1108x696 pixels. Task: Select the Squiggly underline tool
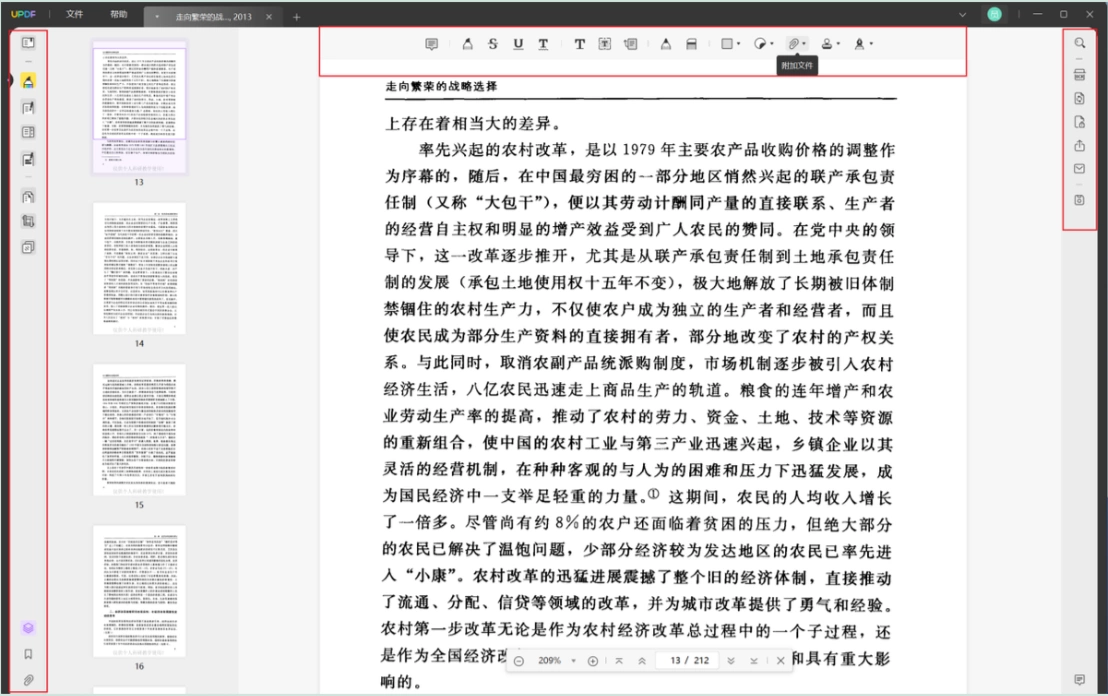[543, 44]
